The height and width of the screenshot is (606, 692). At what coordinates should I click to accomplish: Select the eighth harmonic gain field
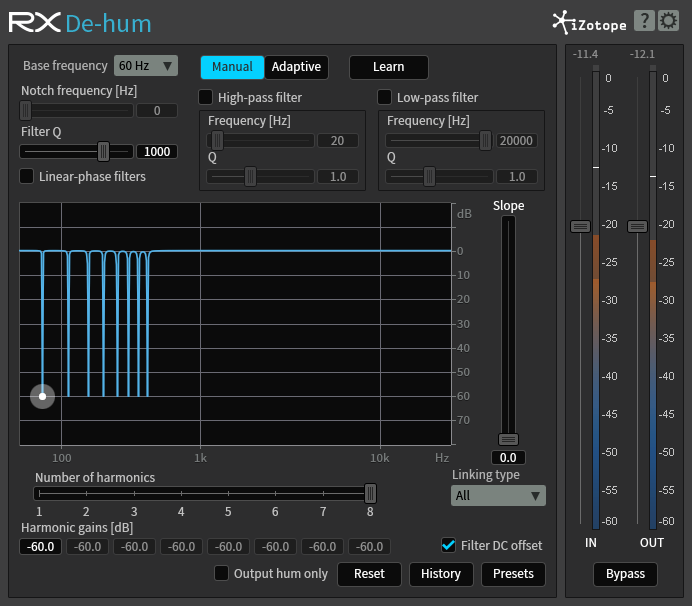(369, 546)
